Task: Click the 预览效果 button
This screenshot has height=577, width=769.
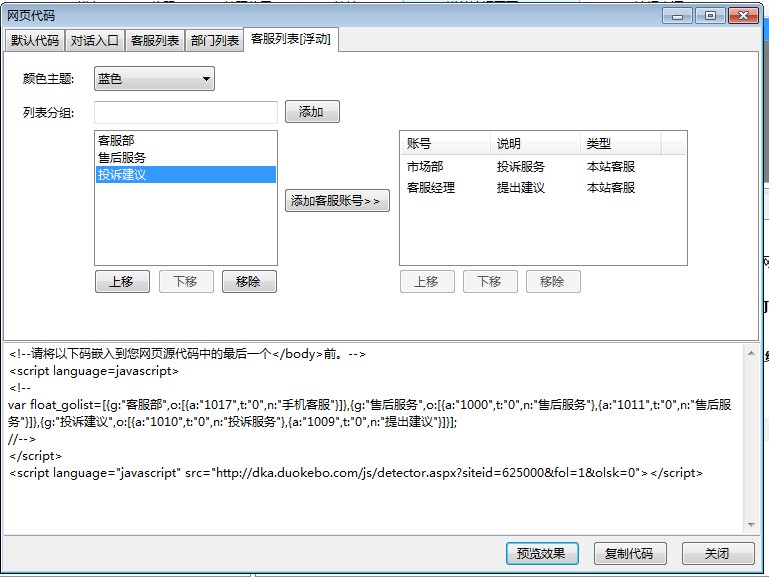Action: [x=542, y=554]
